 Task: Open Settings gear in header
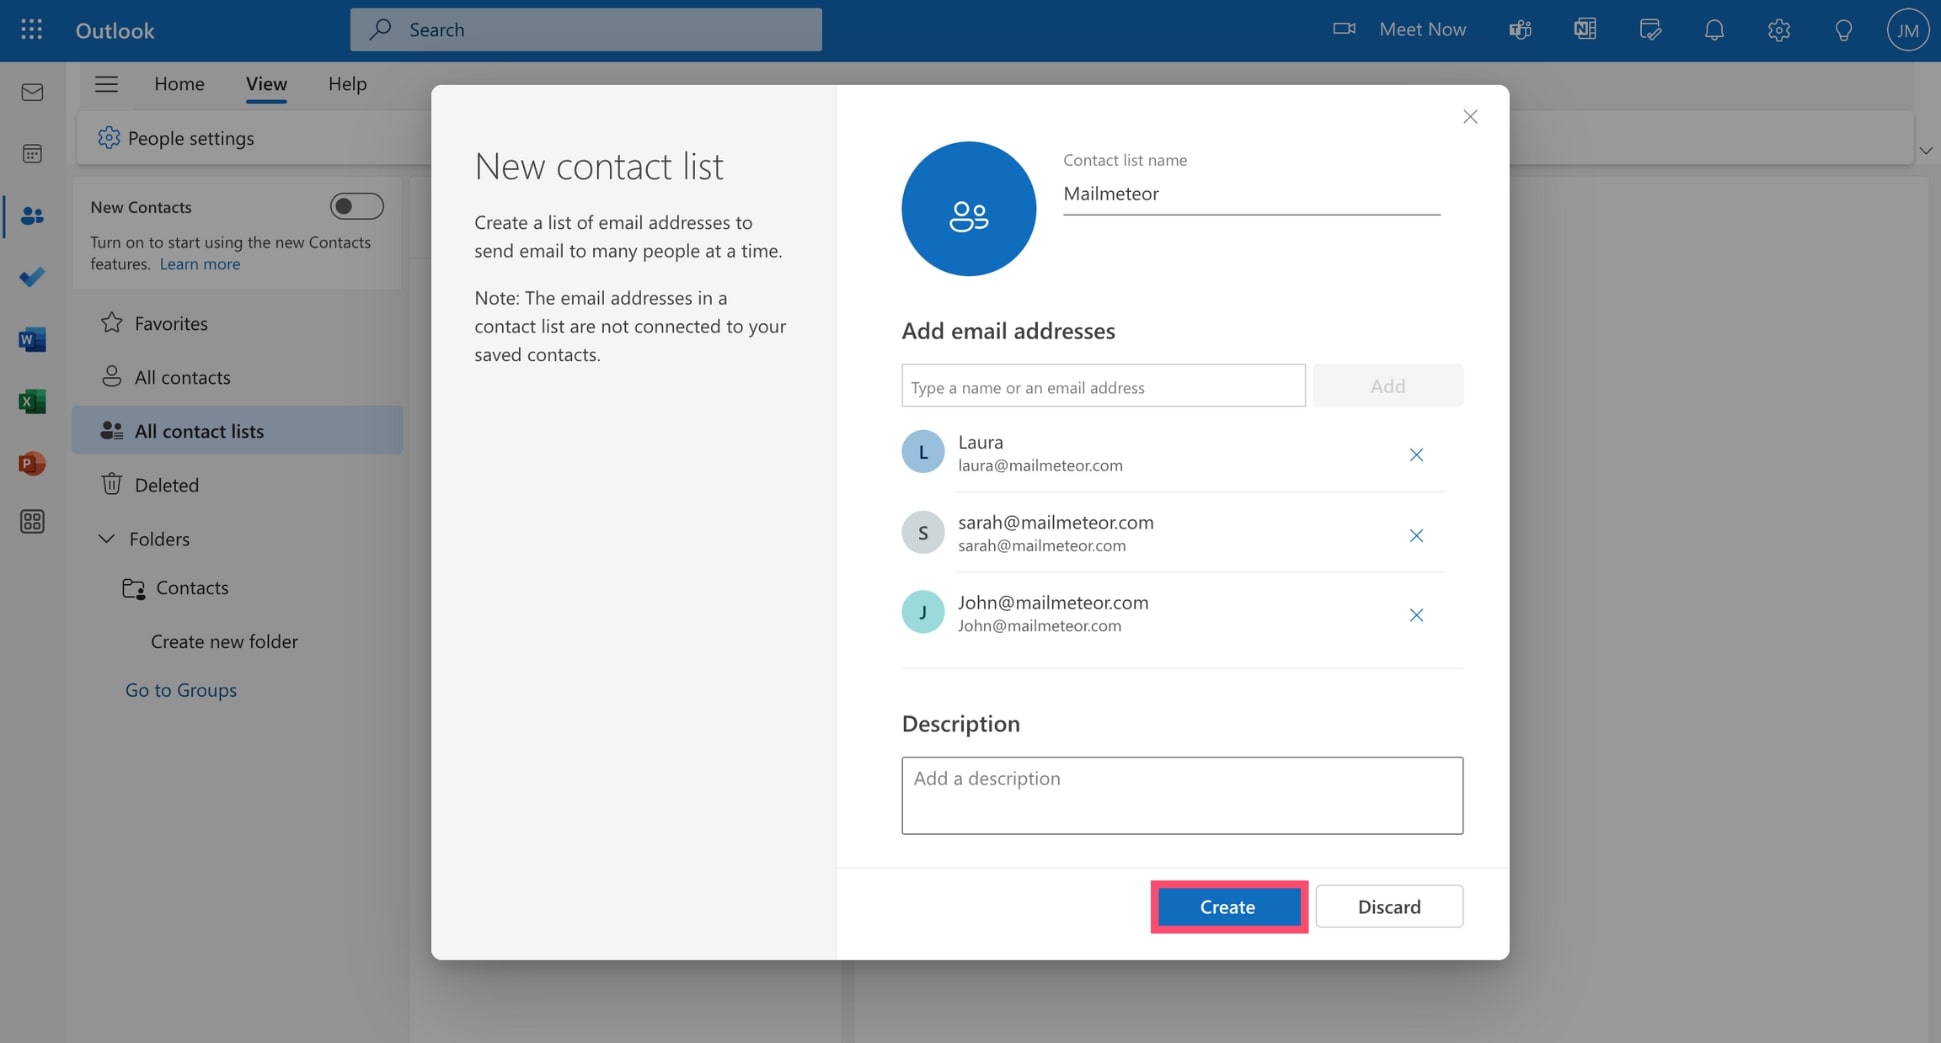point(1778,30)
